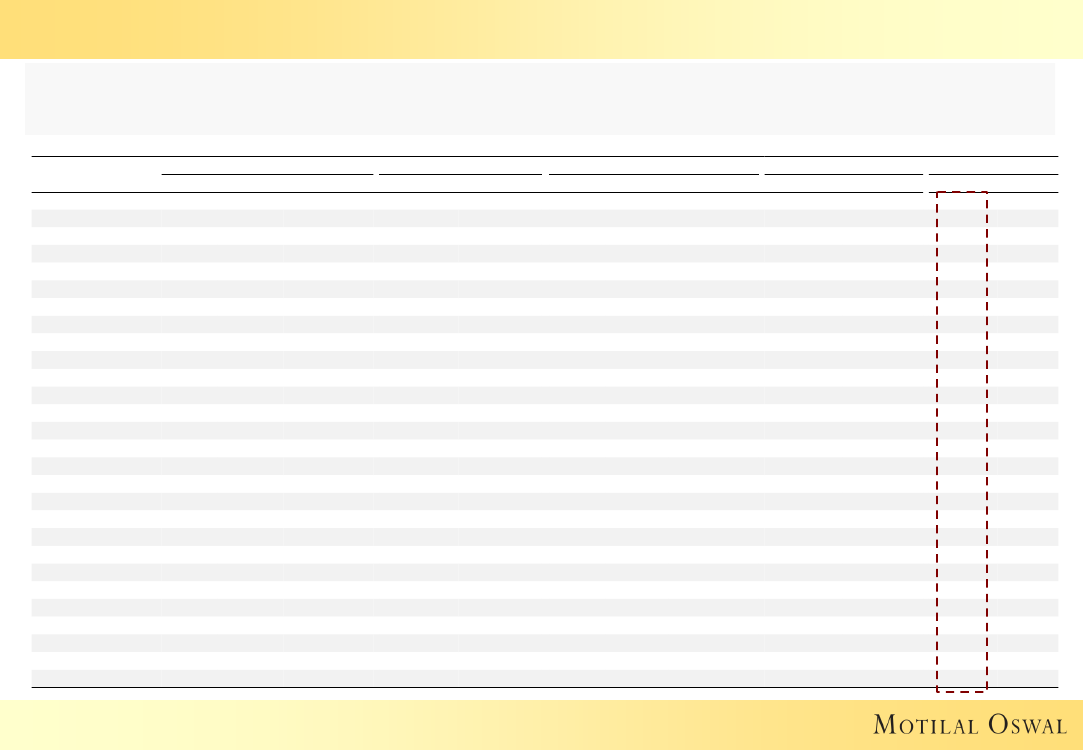This screenshot has height=750, width=1083.
Task: Click the top-row cell right of the dashed box
Action: click(1022, 201)
